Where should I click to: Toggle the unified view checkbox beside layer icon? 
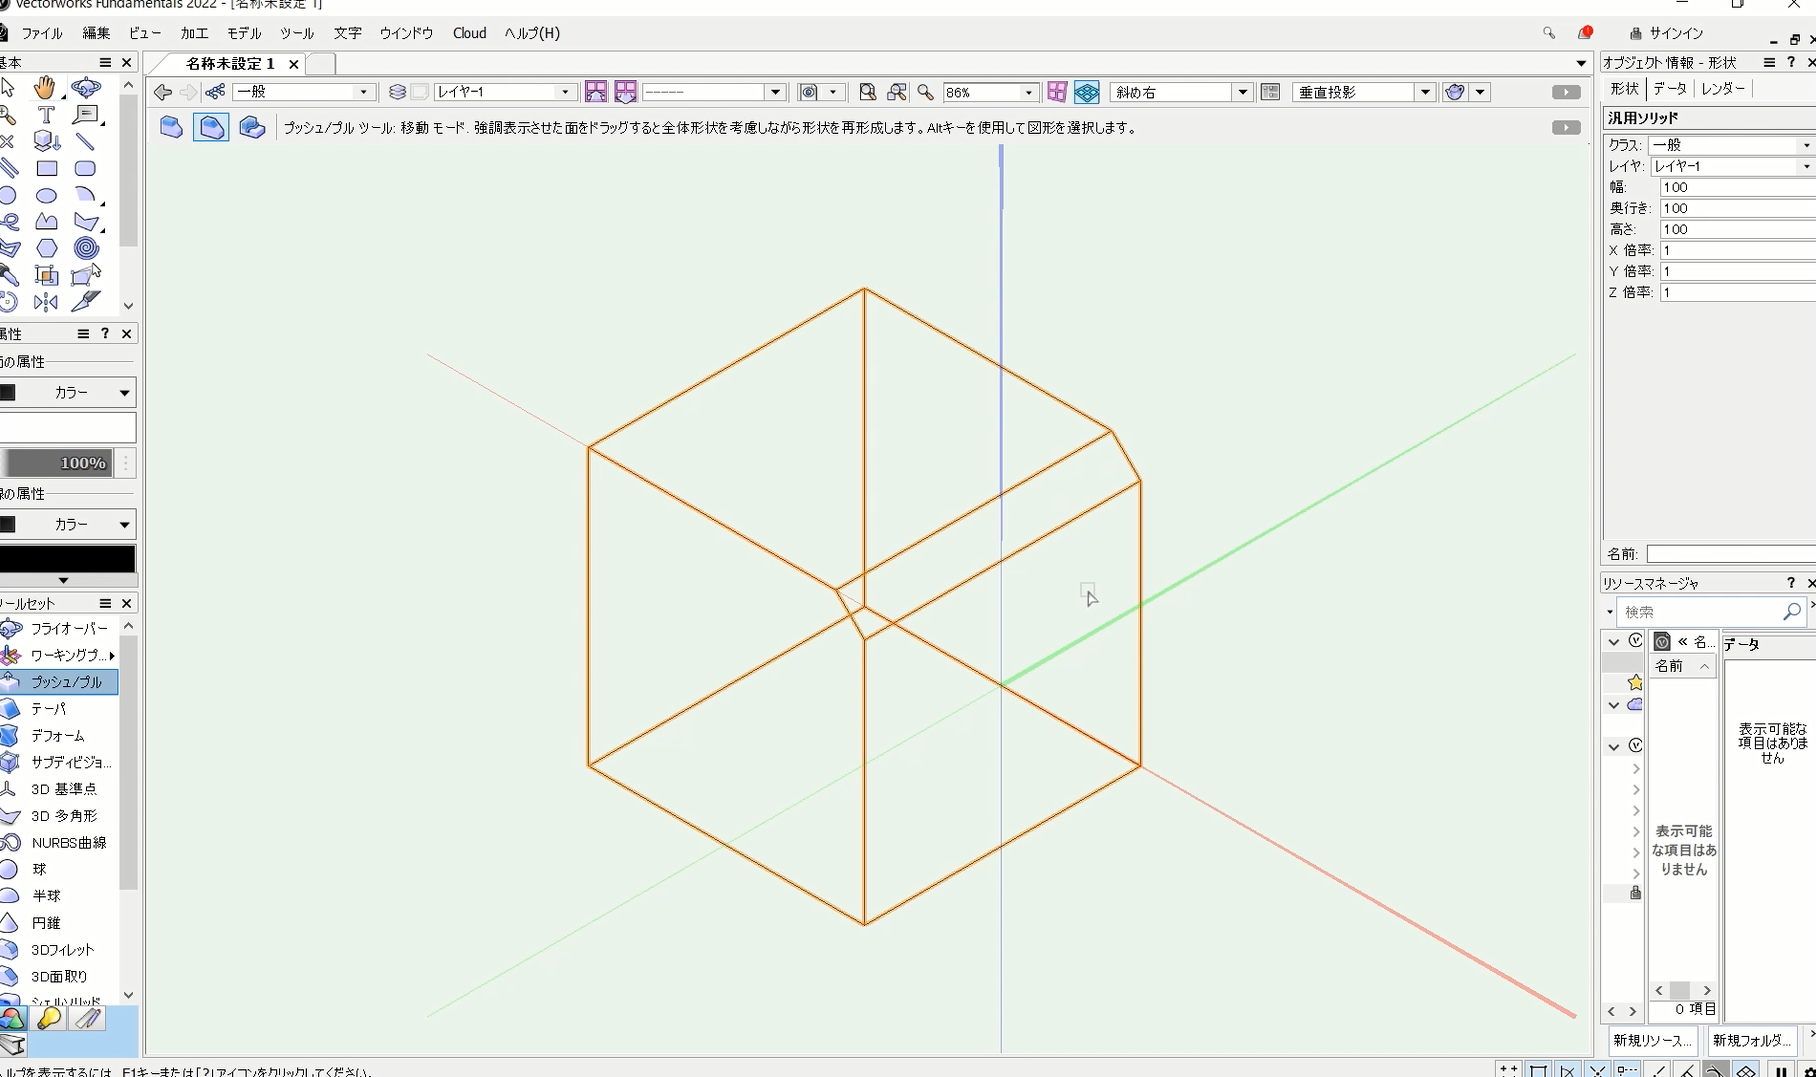pos(420,92)
